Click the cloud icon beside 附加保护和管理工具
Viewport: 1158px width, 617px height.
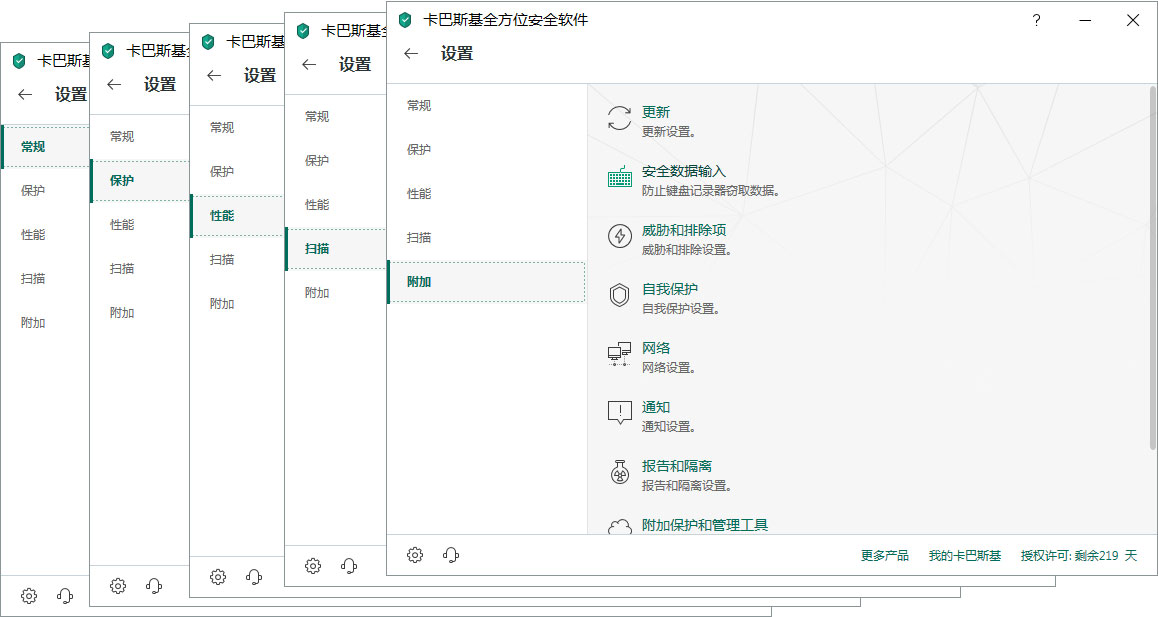(x=620, y=527)
